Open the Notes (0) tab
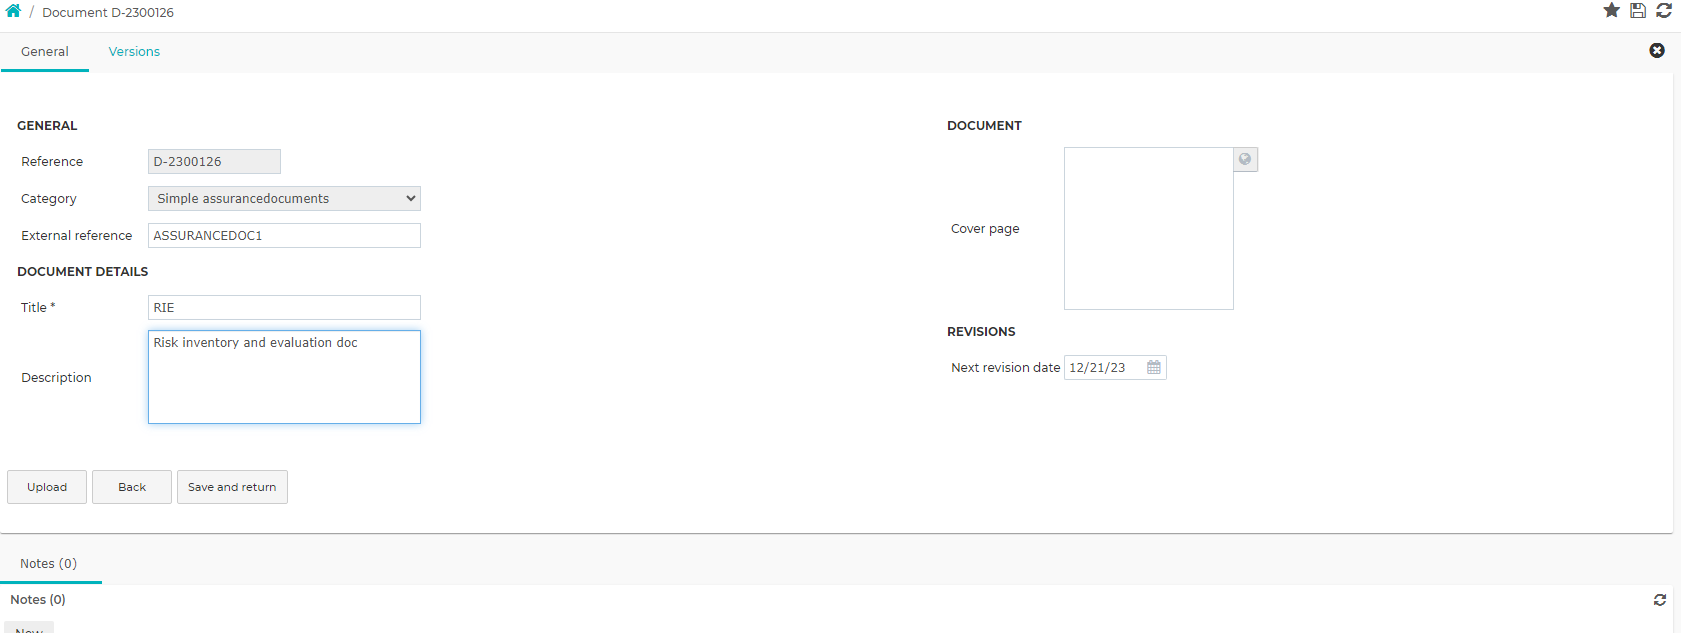 [49, 564]
